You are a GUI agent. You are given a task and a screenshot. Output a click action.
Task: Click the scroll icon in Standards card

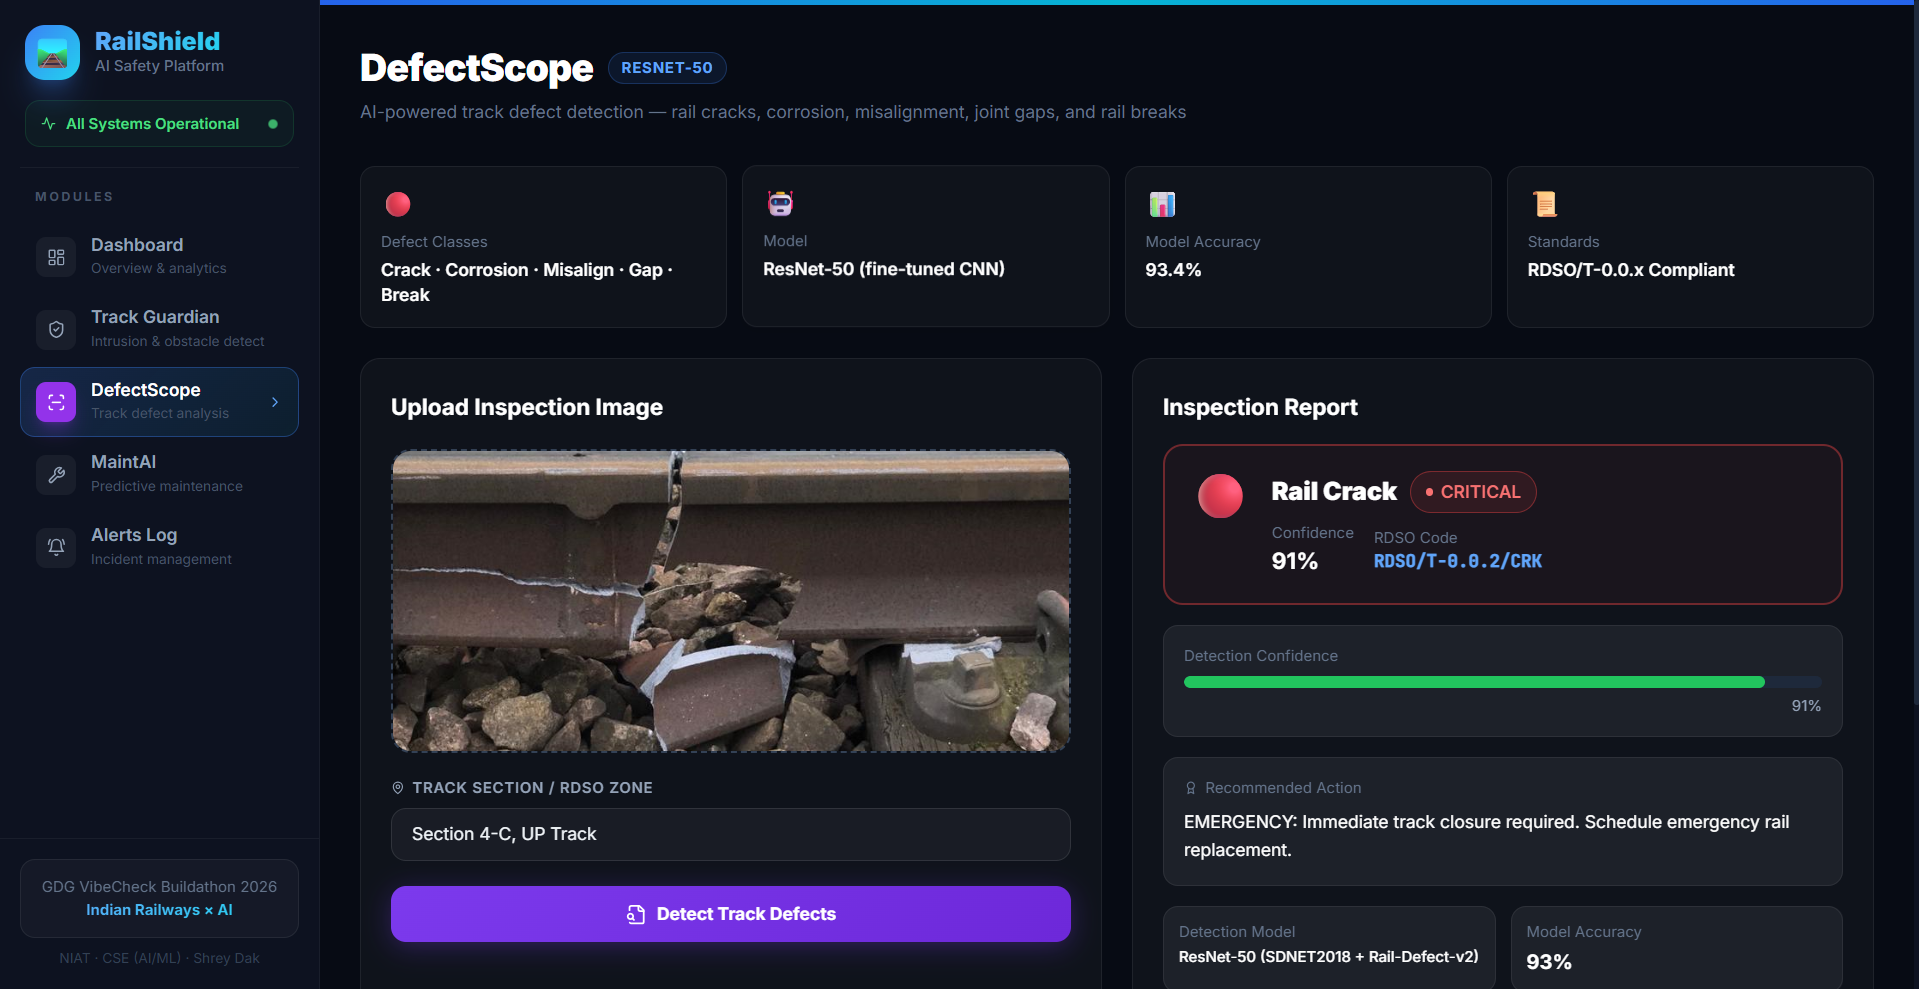coord(1545,204)
